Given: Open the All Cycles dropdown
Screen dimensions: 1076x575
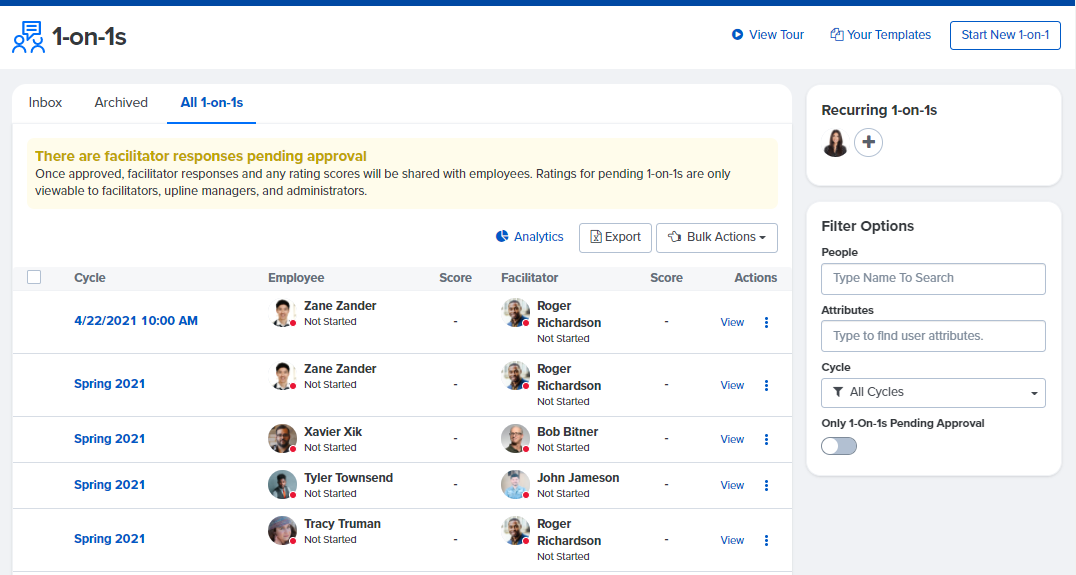Looking at the screenshot, I should (933, 392).
